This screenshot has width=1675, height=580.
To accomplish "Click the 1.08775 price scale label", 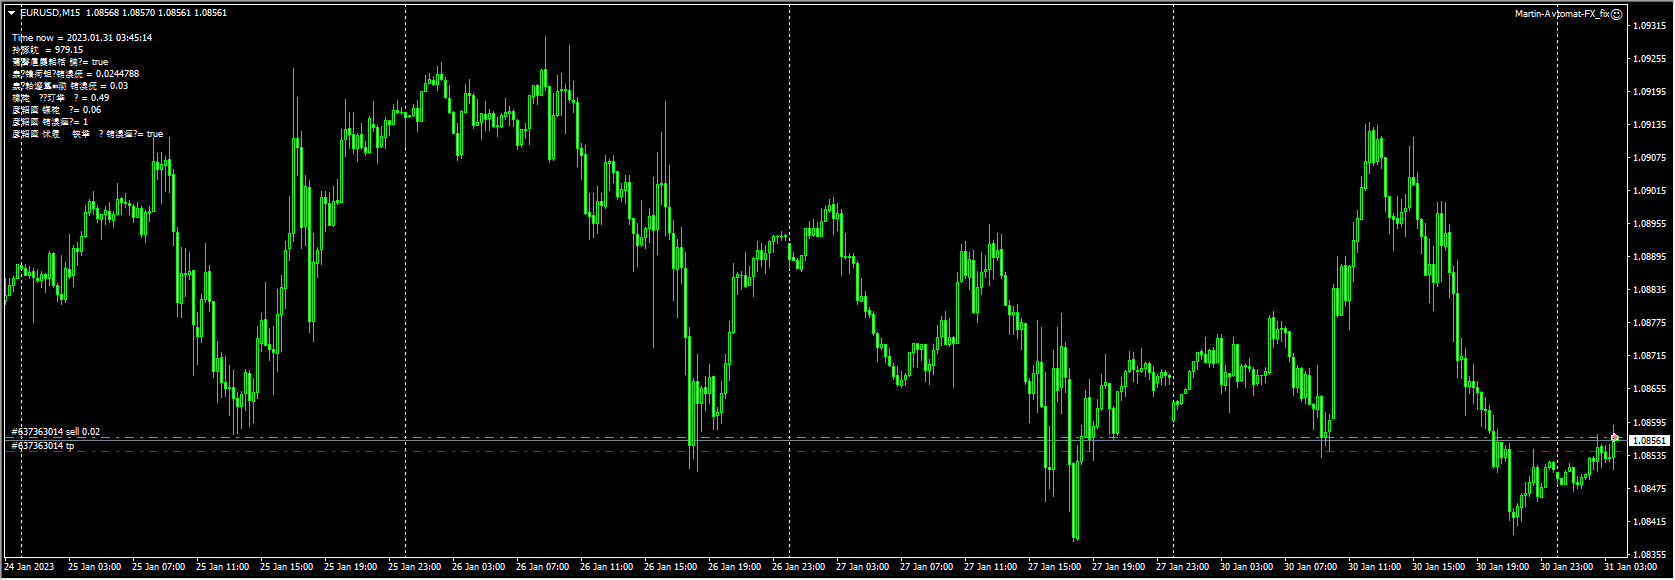I will point(1650,323).
